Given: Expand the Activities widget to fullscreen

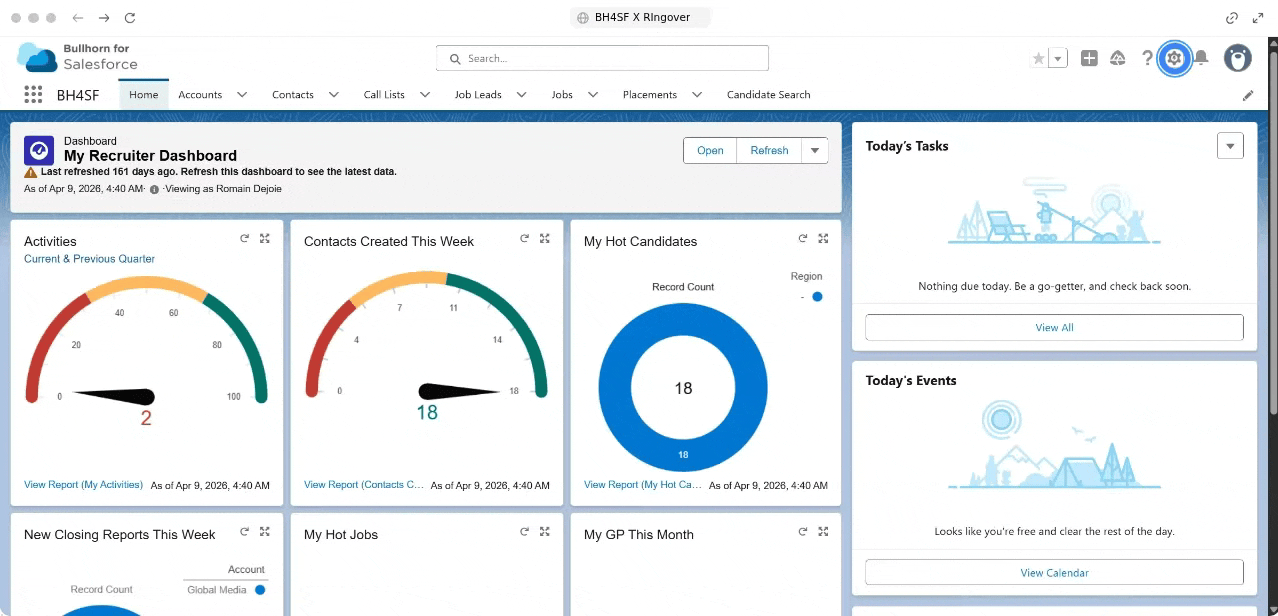Looking at the screenshot, I should [265, 238].
